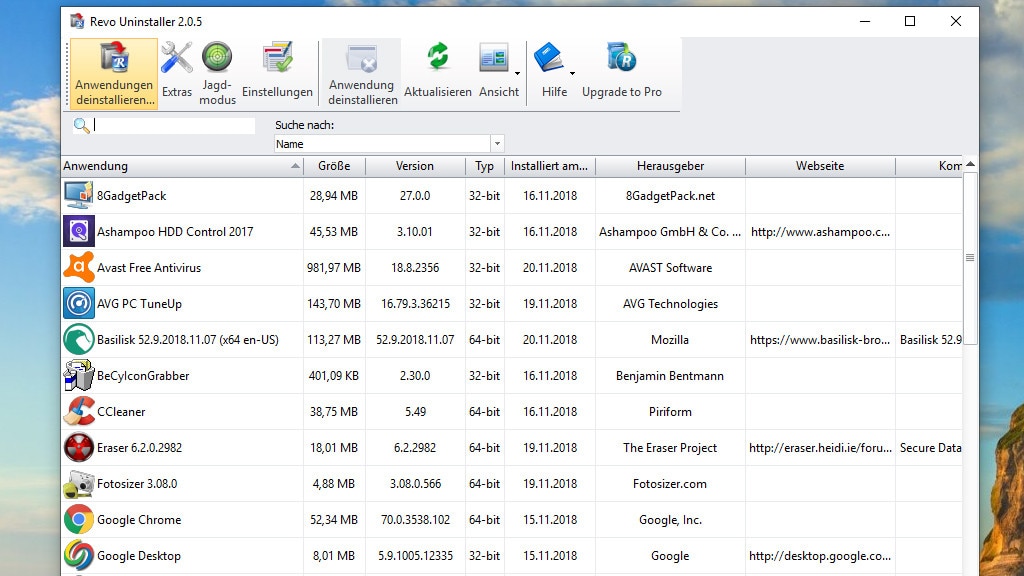The width and height of the screenshot is (1024, 576).
Task: Select the BeCyIconGrabber icon
Action: (x=78, y=376)
